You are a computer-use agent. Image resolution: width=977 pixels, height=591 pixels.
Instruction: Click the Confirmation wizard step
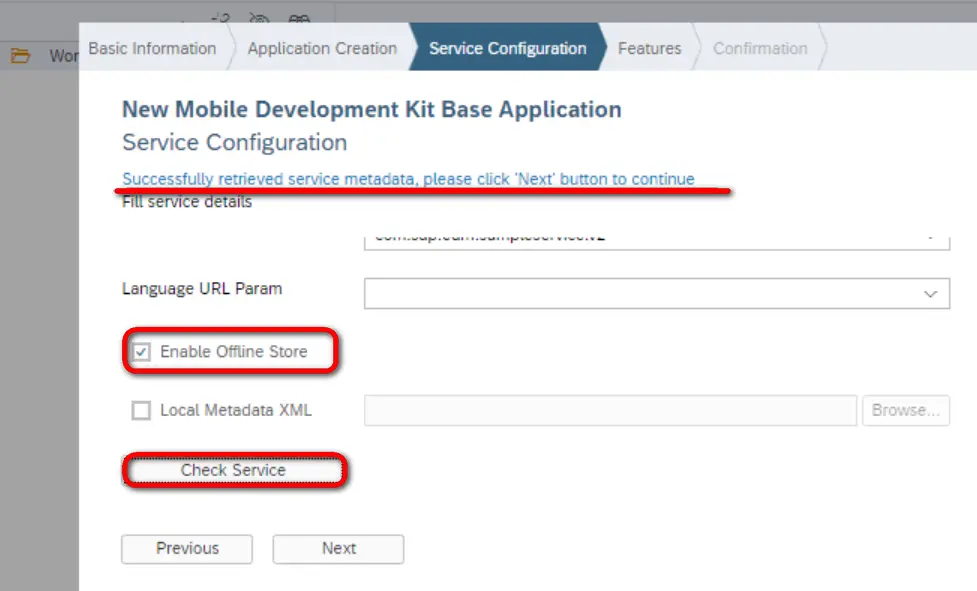pos(760,49)
